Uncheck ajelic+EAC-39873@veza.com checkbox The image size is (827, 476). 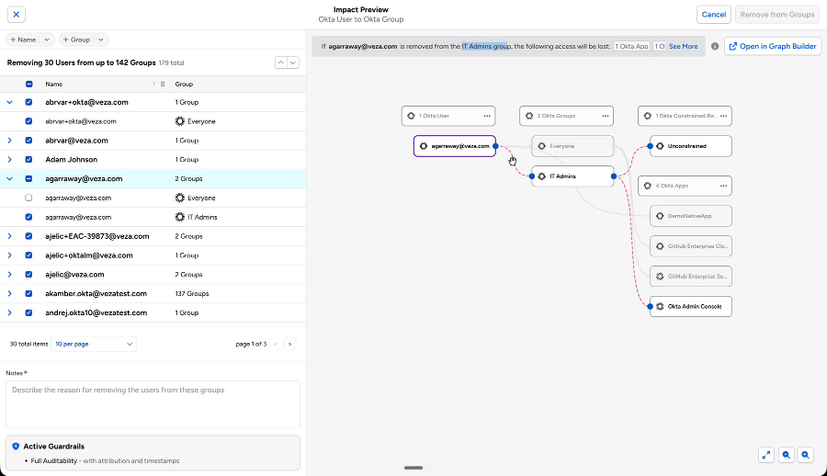(29, 236)
